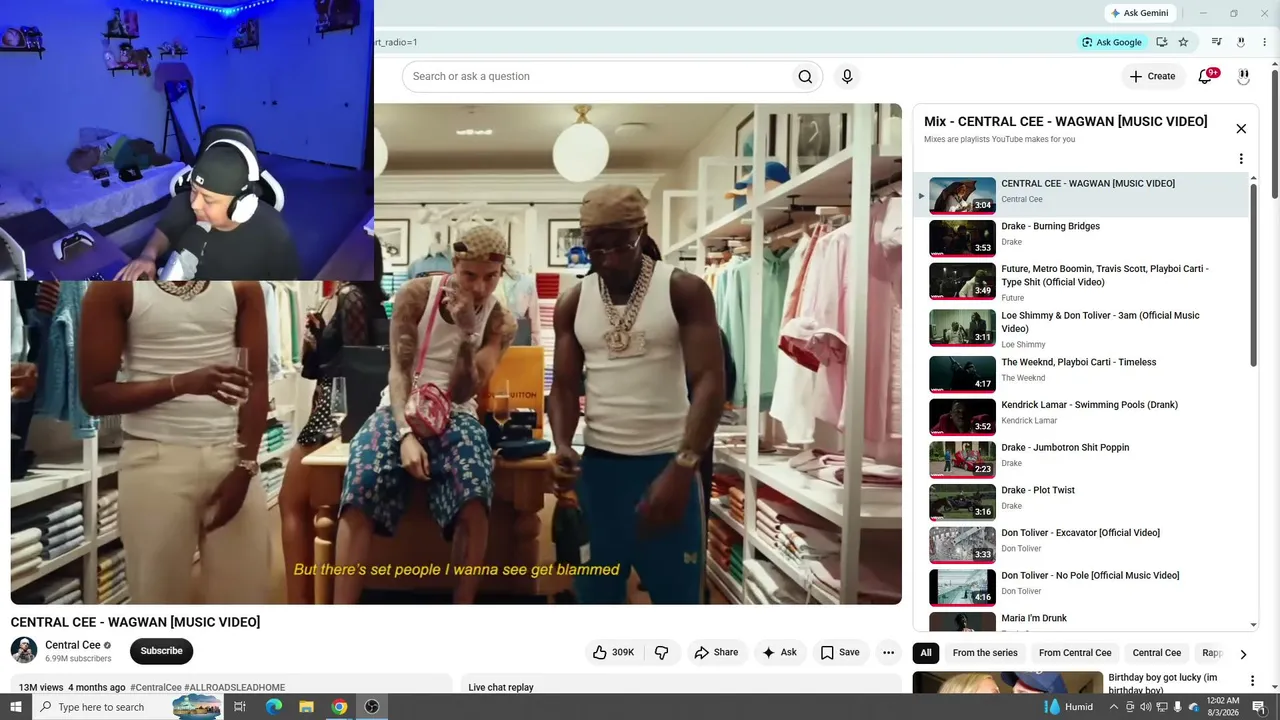Click the main video player

tap(456, 354)
